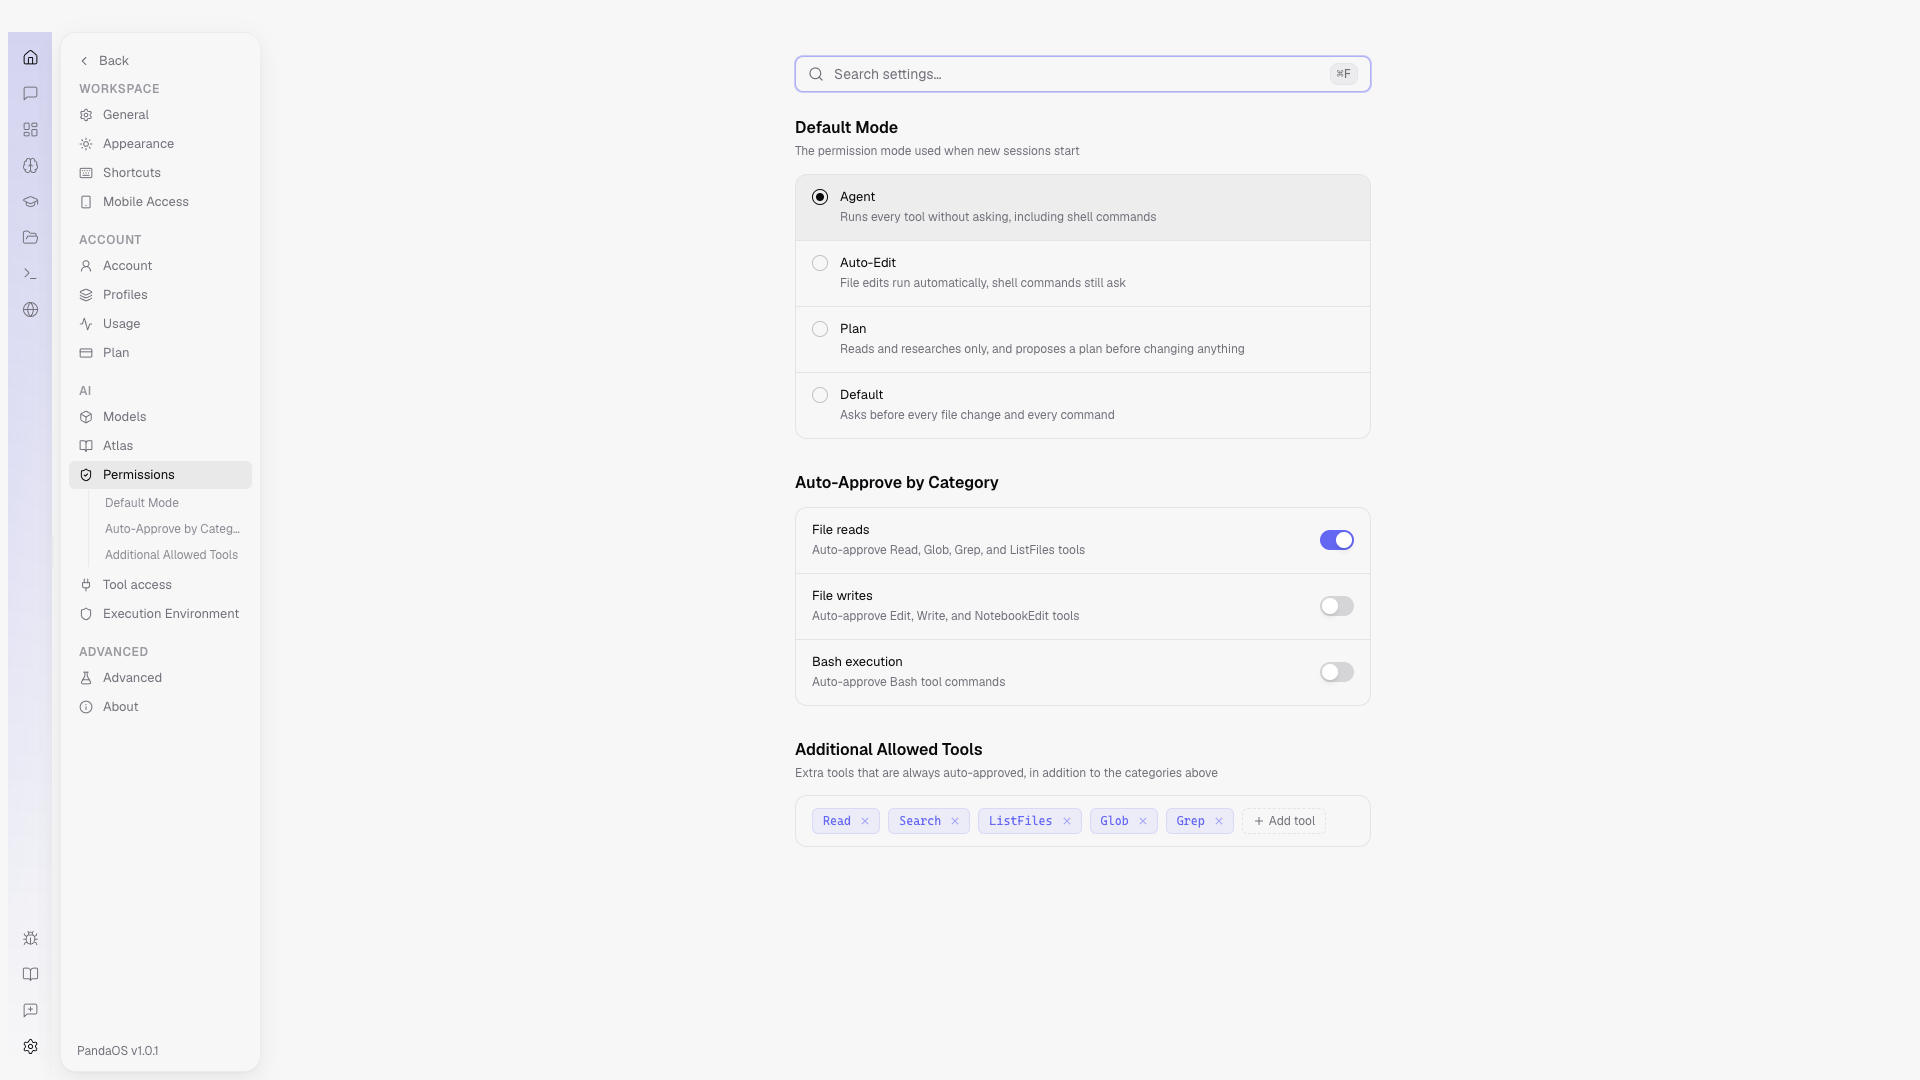Select the Plan mode radio
The image size is (1920, 1080).
pos(820,329)
